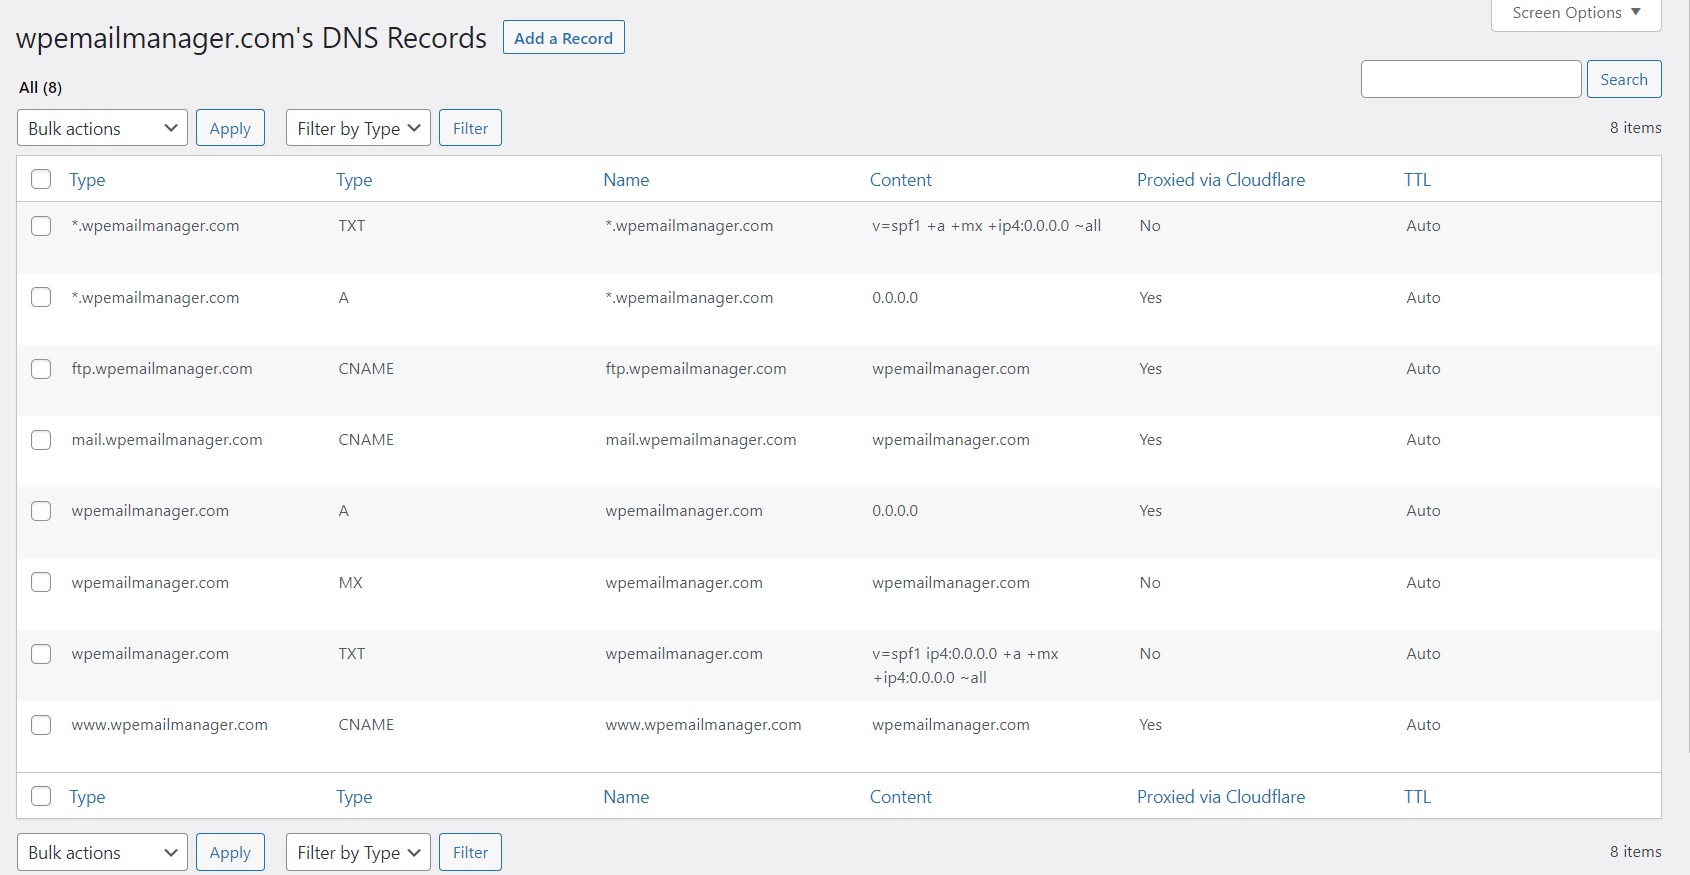Open the bottom Filter by Type dropdown

click(358, 852)
